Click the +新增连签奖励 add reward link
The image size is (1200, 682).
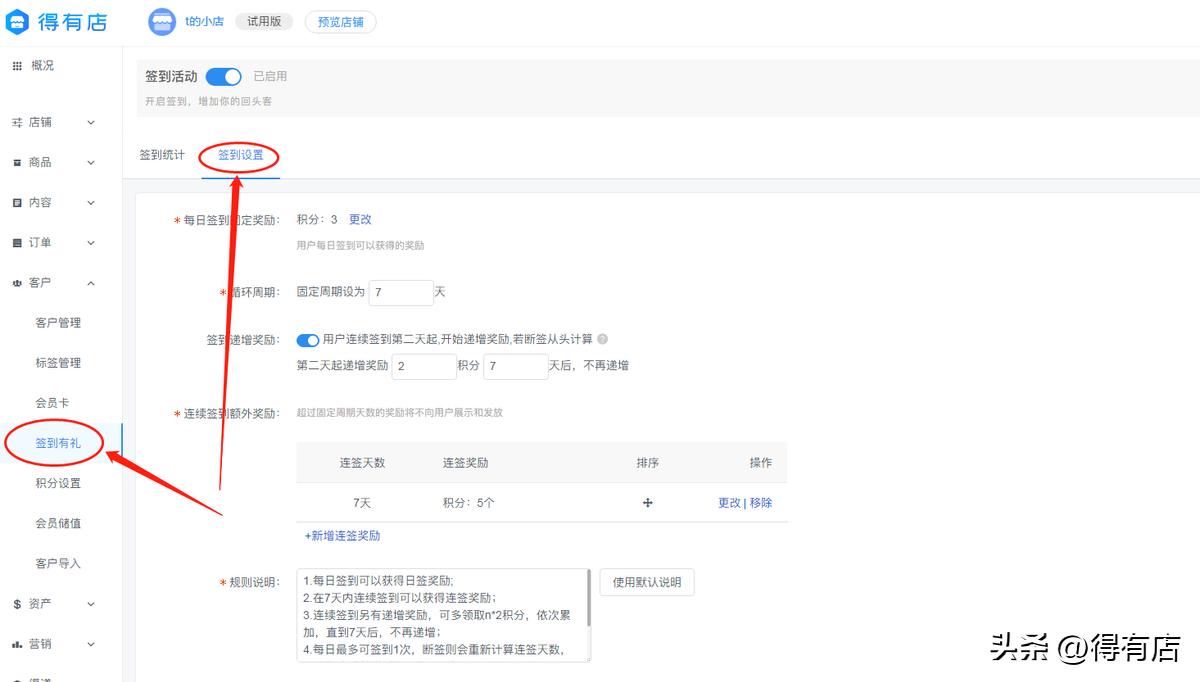pyautogui.click(x=340, y=535)
